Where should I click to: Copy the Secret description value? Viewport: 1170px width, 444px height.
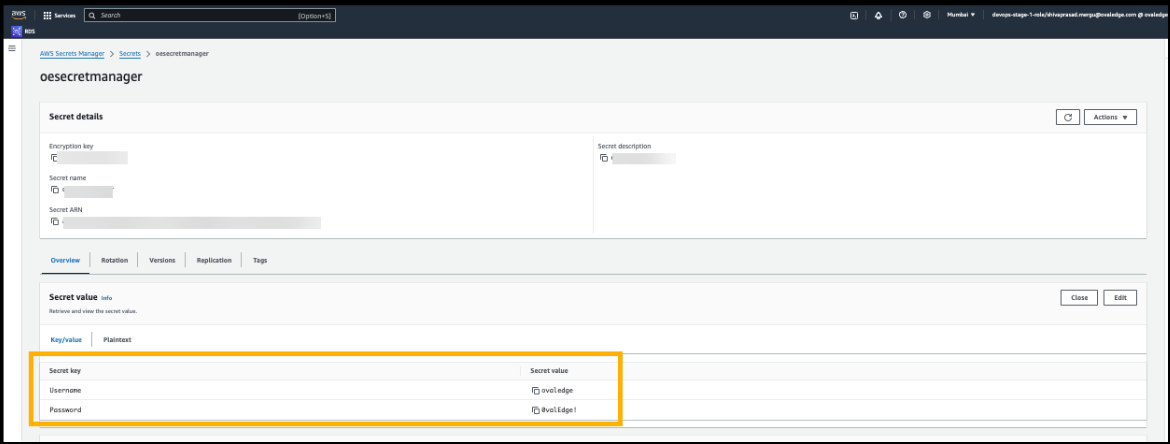[x=604, y=158]
